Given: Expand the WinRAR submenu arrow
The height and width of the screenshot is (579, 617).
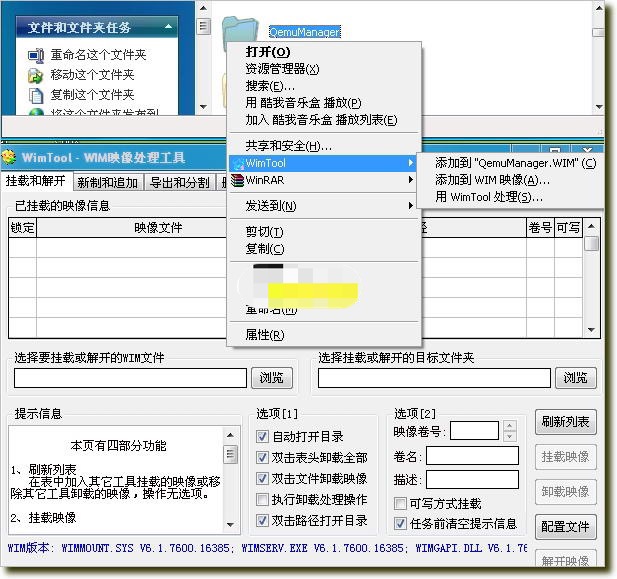Looking at the screenshot, I should 410,179.
